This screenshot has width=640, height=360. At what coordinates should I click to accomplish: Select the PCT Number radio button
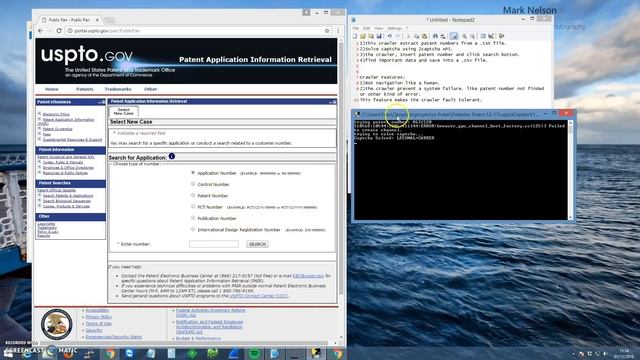click(x=193, y=207)
